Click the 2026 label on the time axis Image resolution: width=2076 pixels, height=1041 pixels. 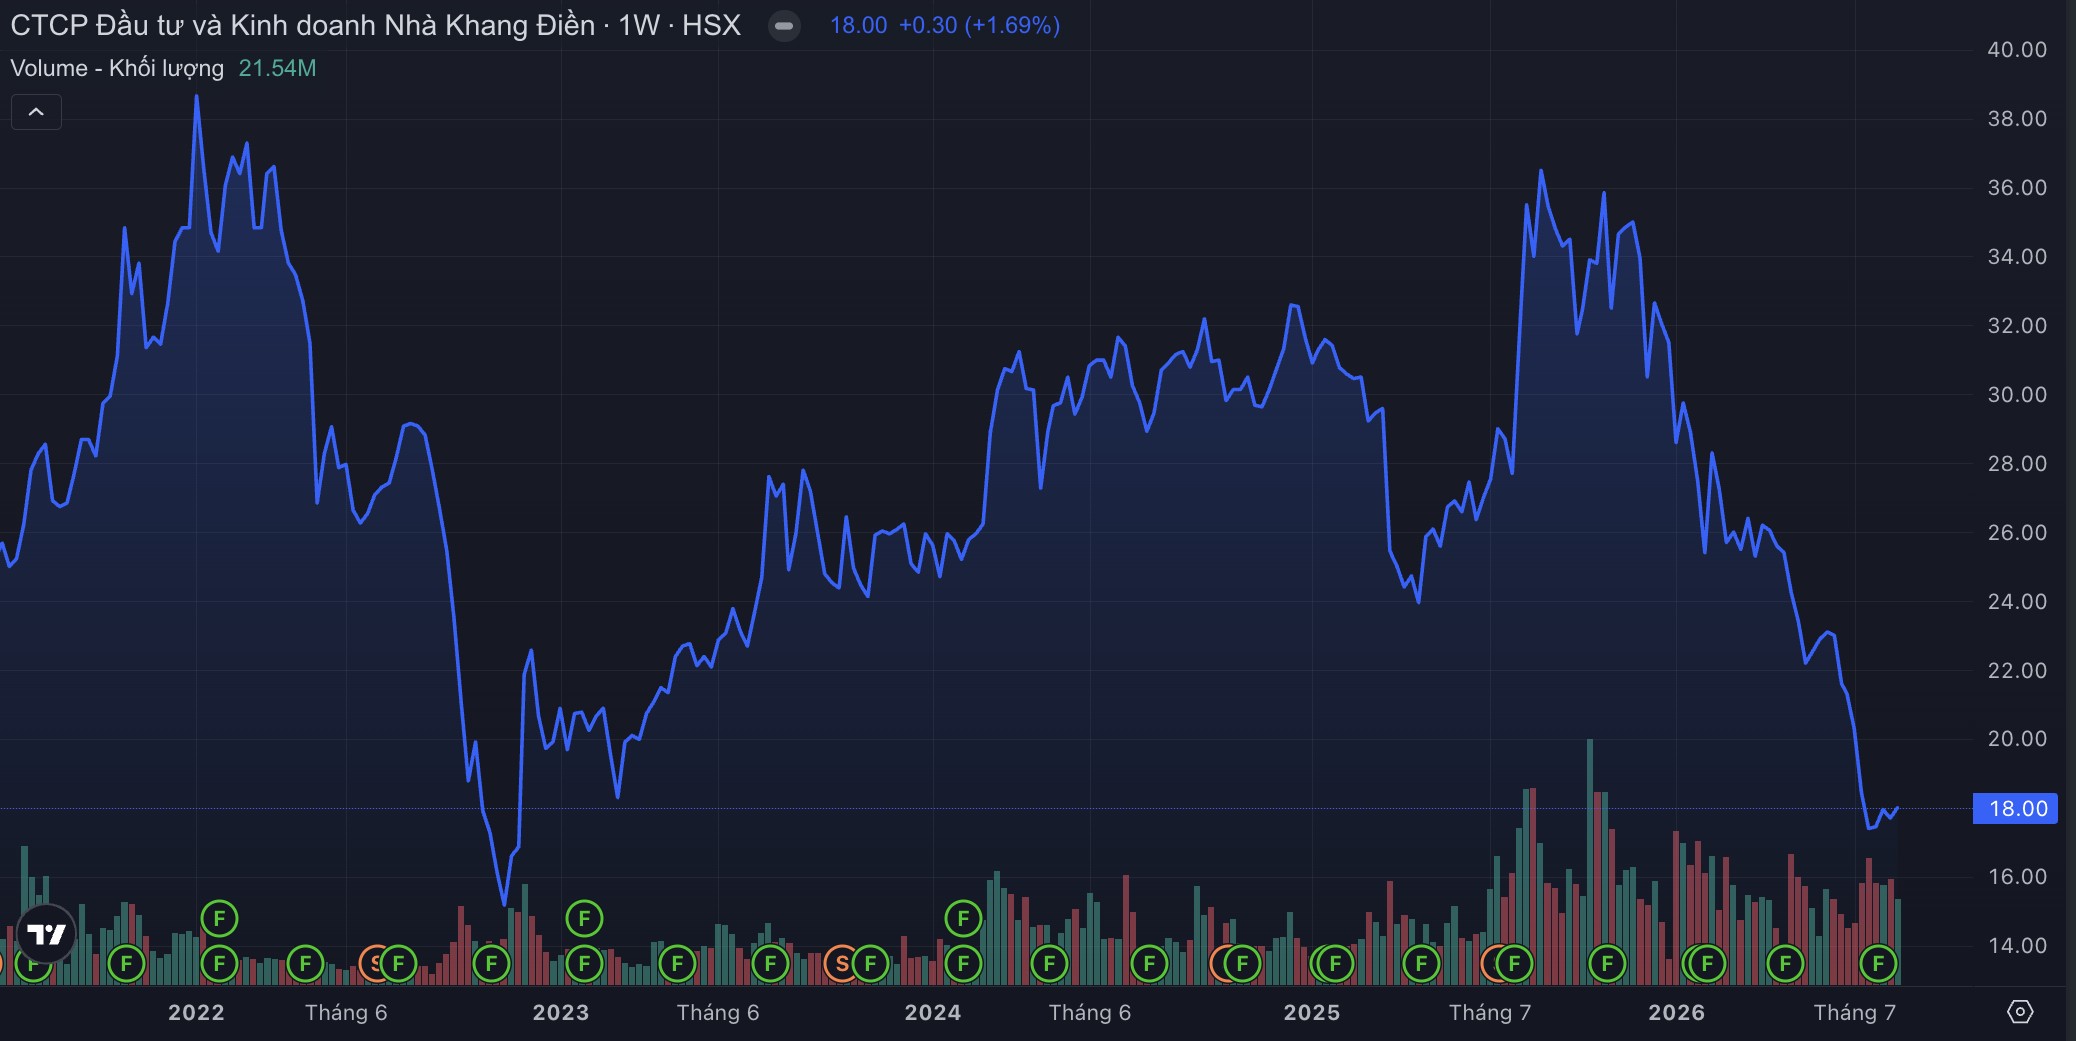1677,1012
